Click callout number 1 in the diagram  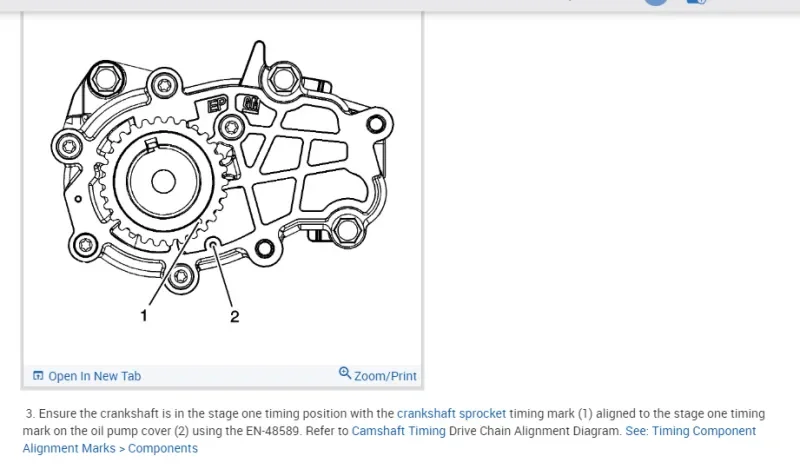[x=145, y=315]
